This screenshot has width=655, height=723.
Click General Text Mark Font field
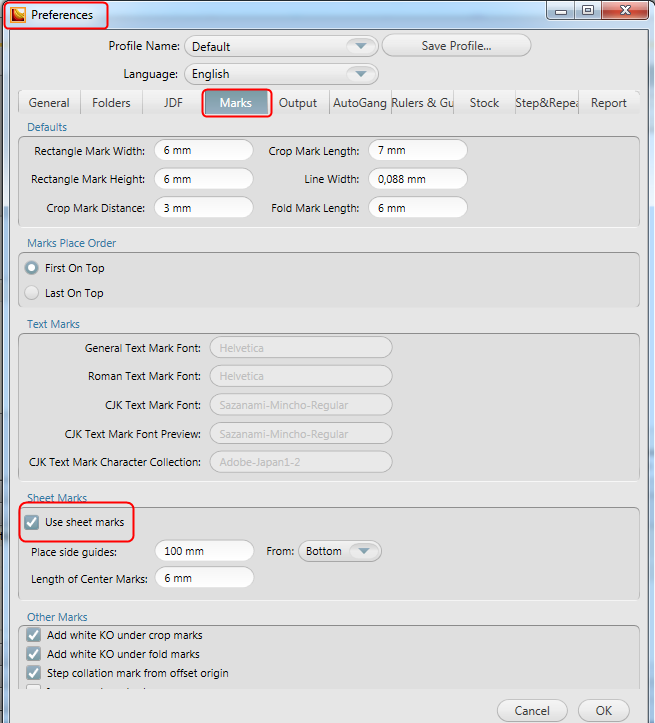(301, 348)
